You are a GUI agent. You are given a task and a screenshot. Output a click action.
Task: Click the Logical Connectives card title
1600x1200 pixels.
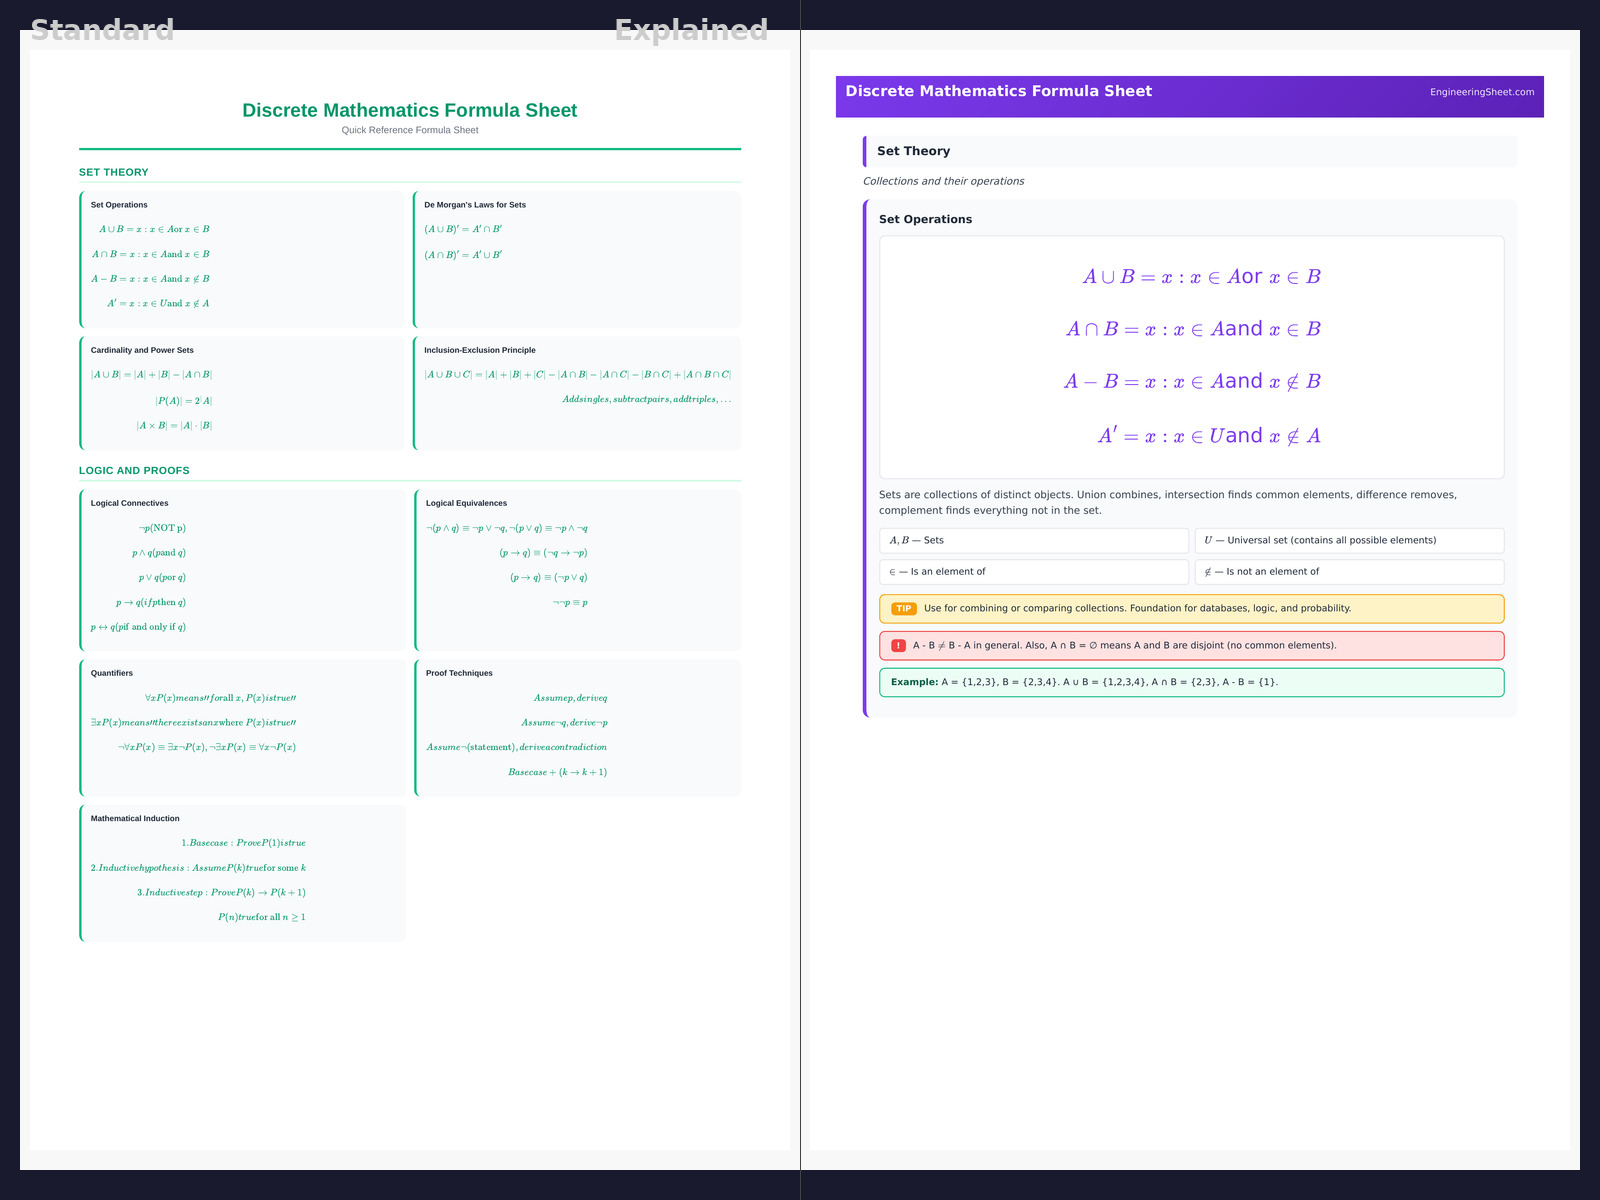click(x=129, y=503)
